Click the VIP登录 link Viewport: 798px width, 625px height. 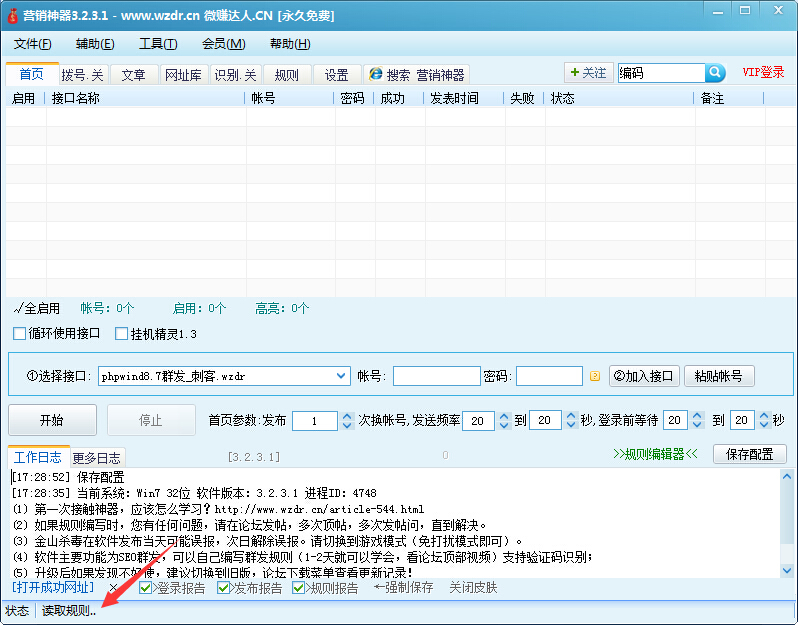763,72
